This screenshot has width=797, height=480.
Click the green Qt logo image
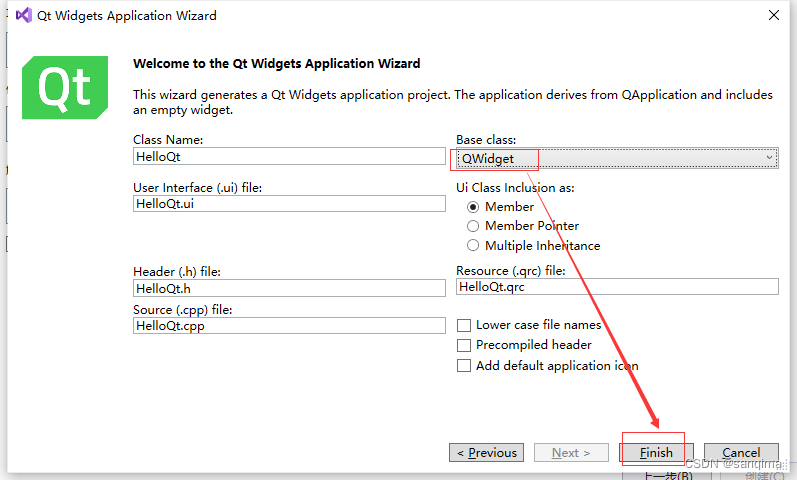click(65, 87)
